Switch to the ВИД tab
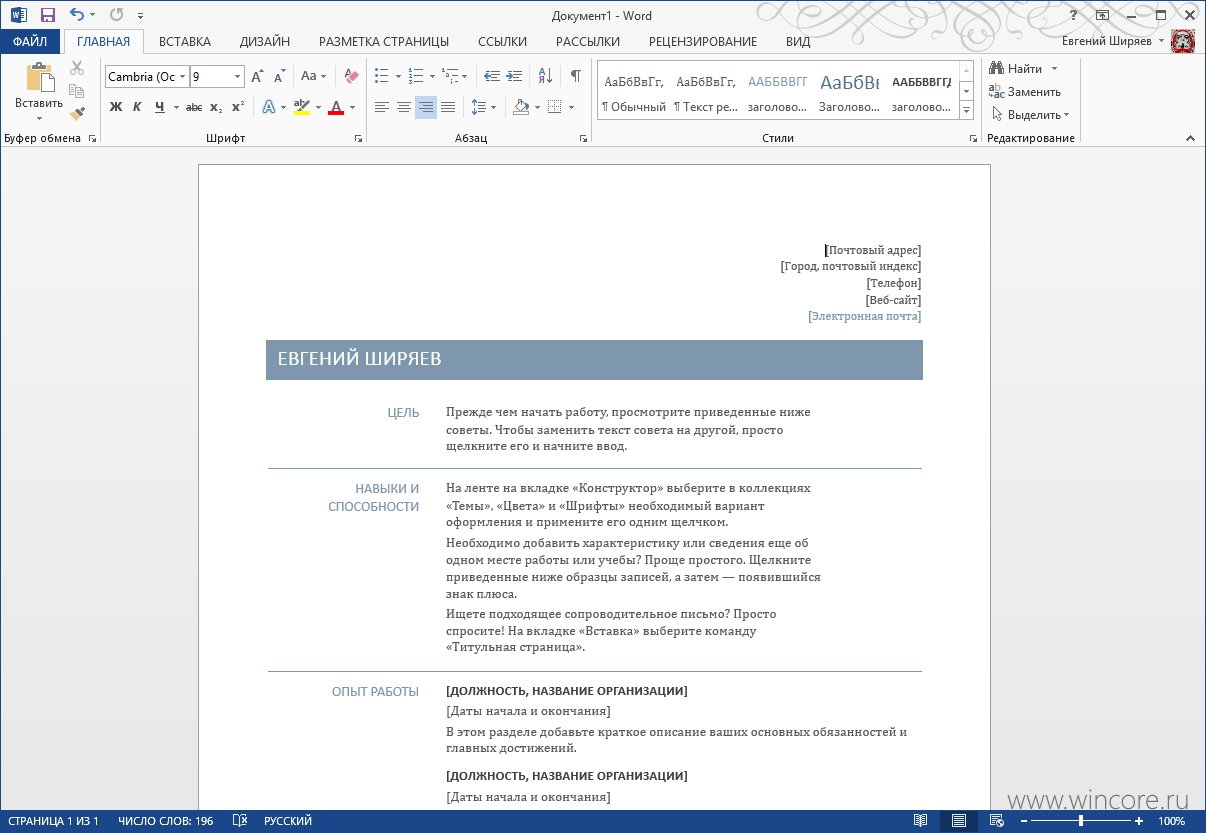Screen dimensions: 1206x833 tap(798, 42)
